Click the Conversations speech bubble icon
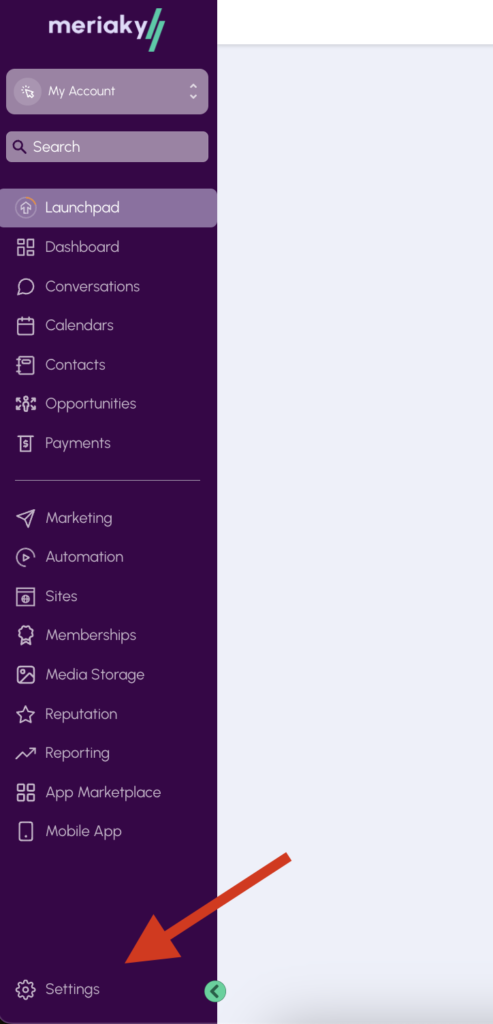 point(25,287)
